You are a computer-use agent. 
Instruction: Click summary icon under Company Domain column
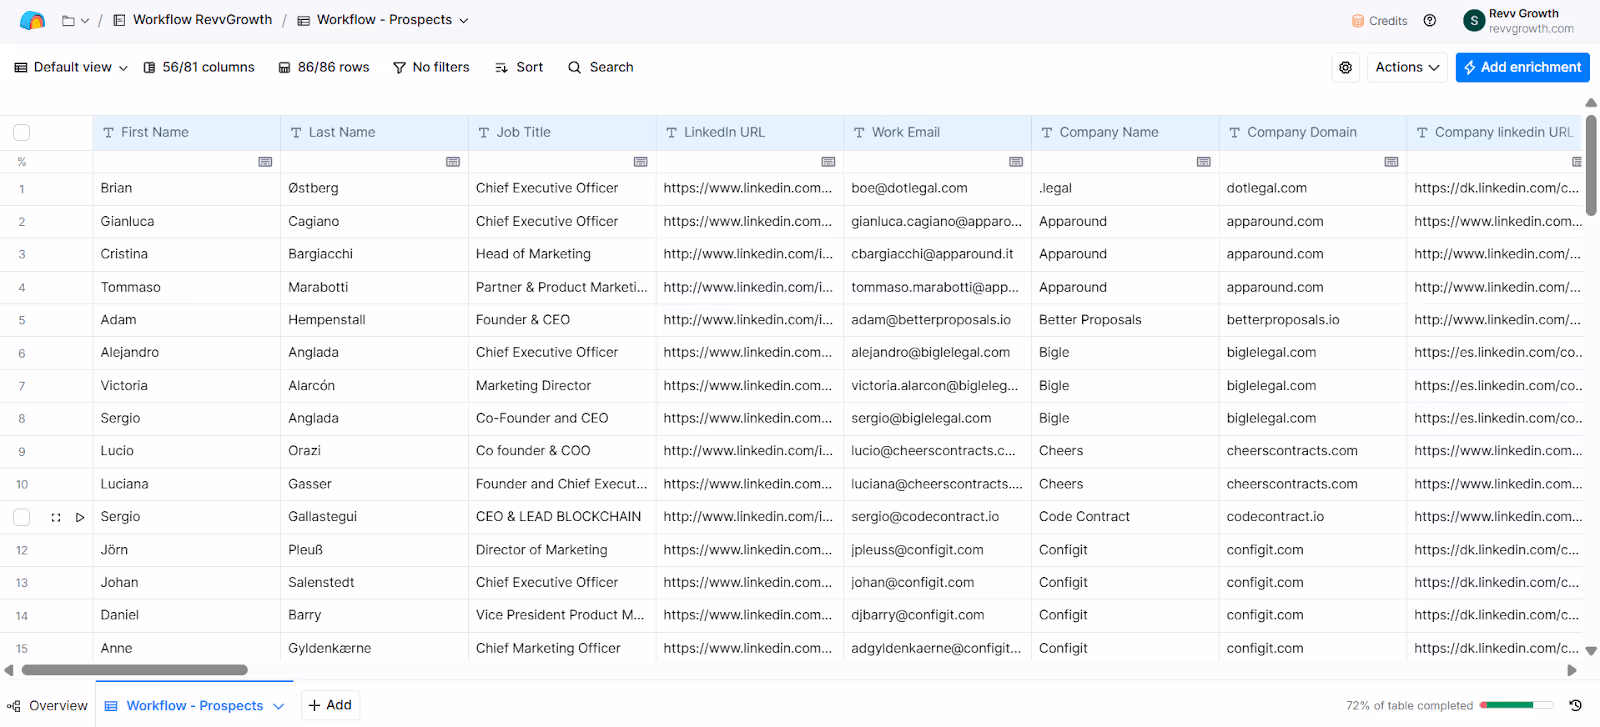point(1391,162)
